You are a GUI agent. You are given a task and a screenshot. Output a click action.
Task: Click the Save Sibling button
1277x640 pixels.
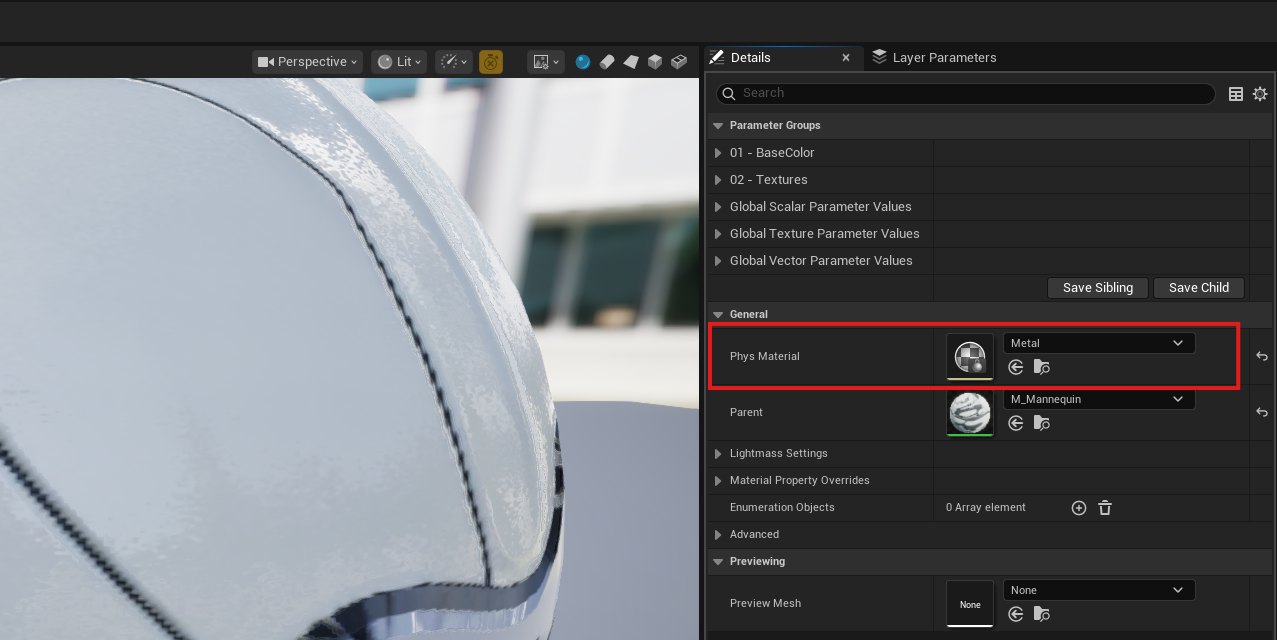(1098, 288)
